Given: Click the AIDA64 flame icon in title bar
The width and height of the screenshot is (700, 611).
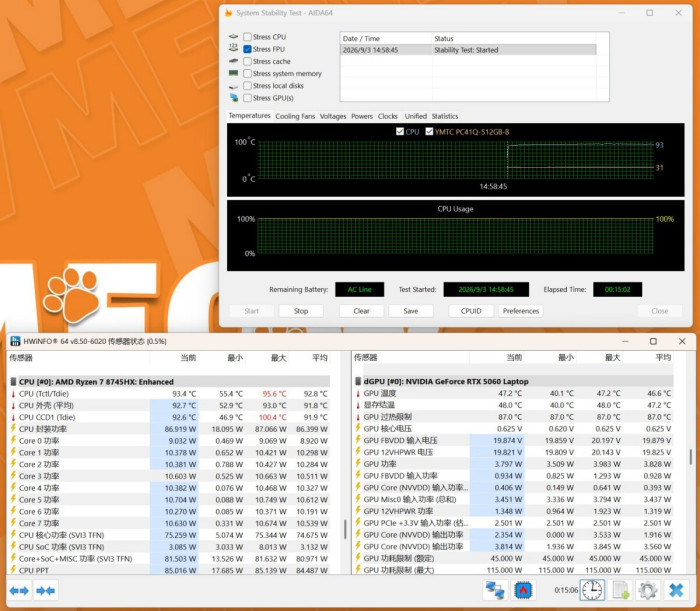Looking at the screenshot, I should pos(229,13).
